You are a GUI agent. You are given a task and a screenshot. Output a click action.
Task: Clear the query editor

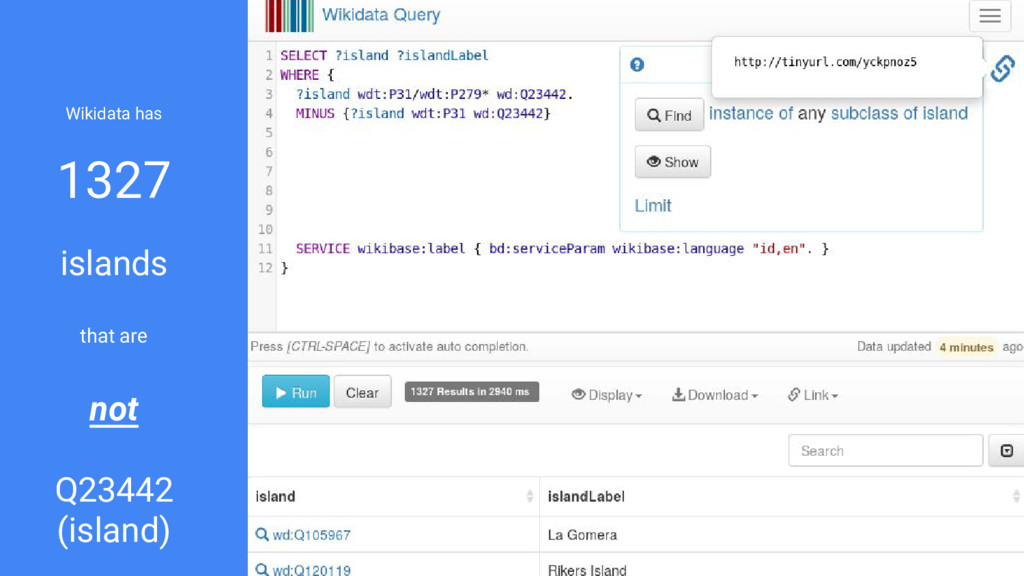[x=362, y=392]
